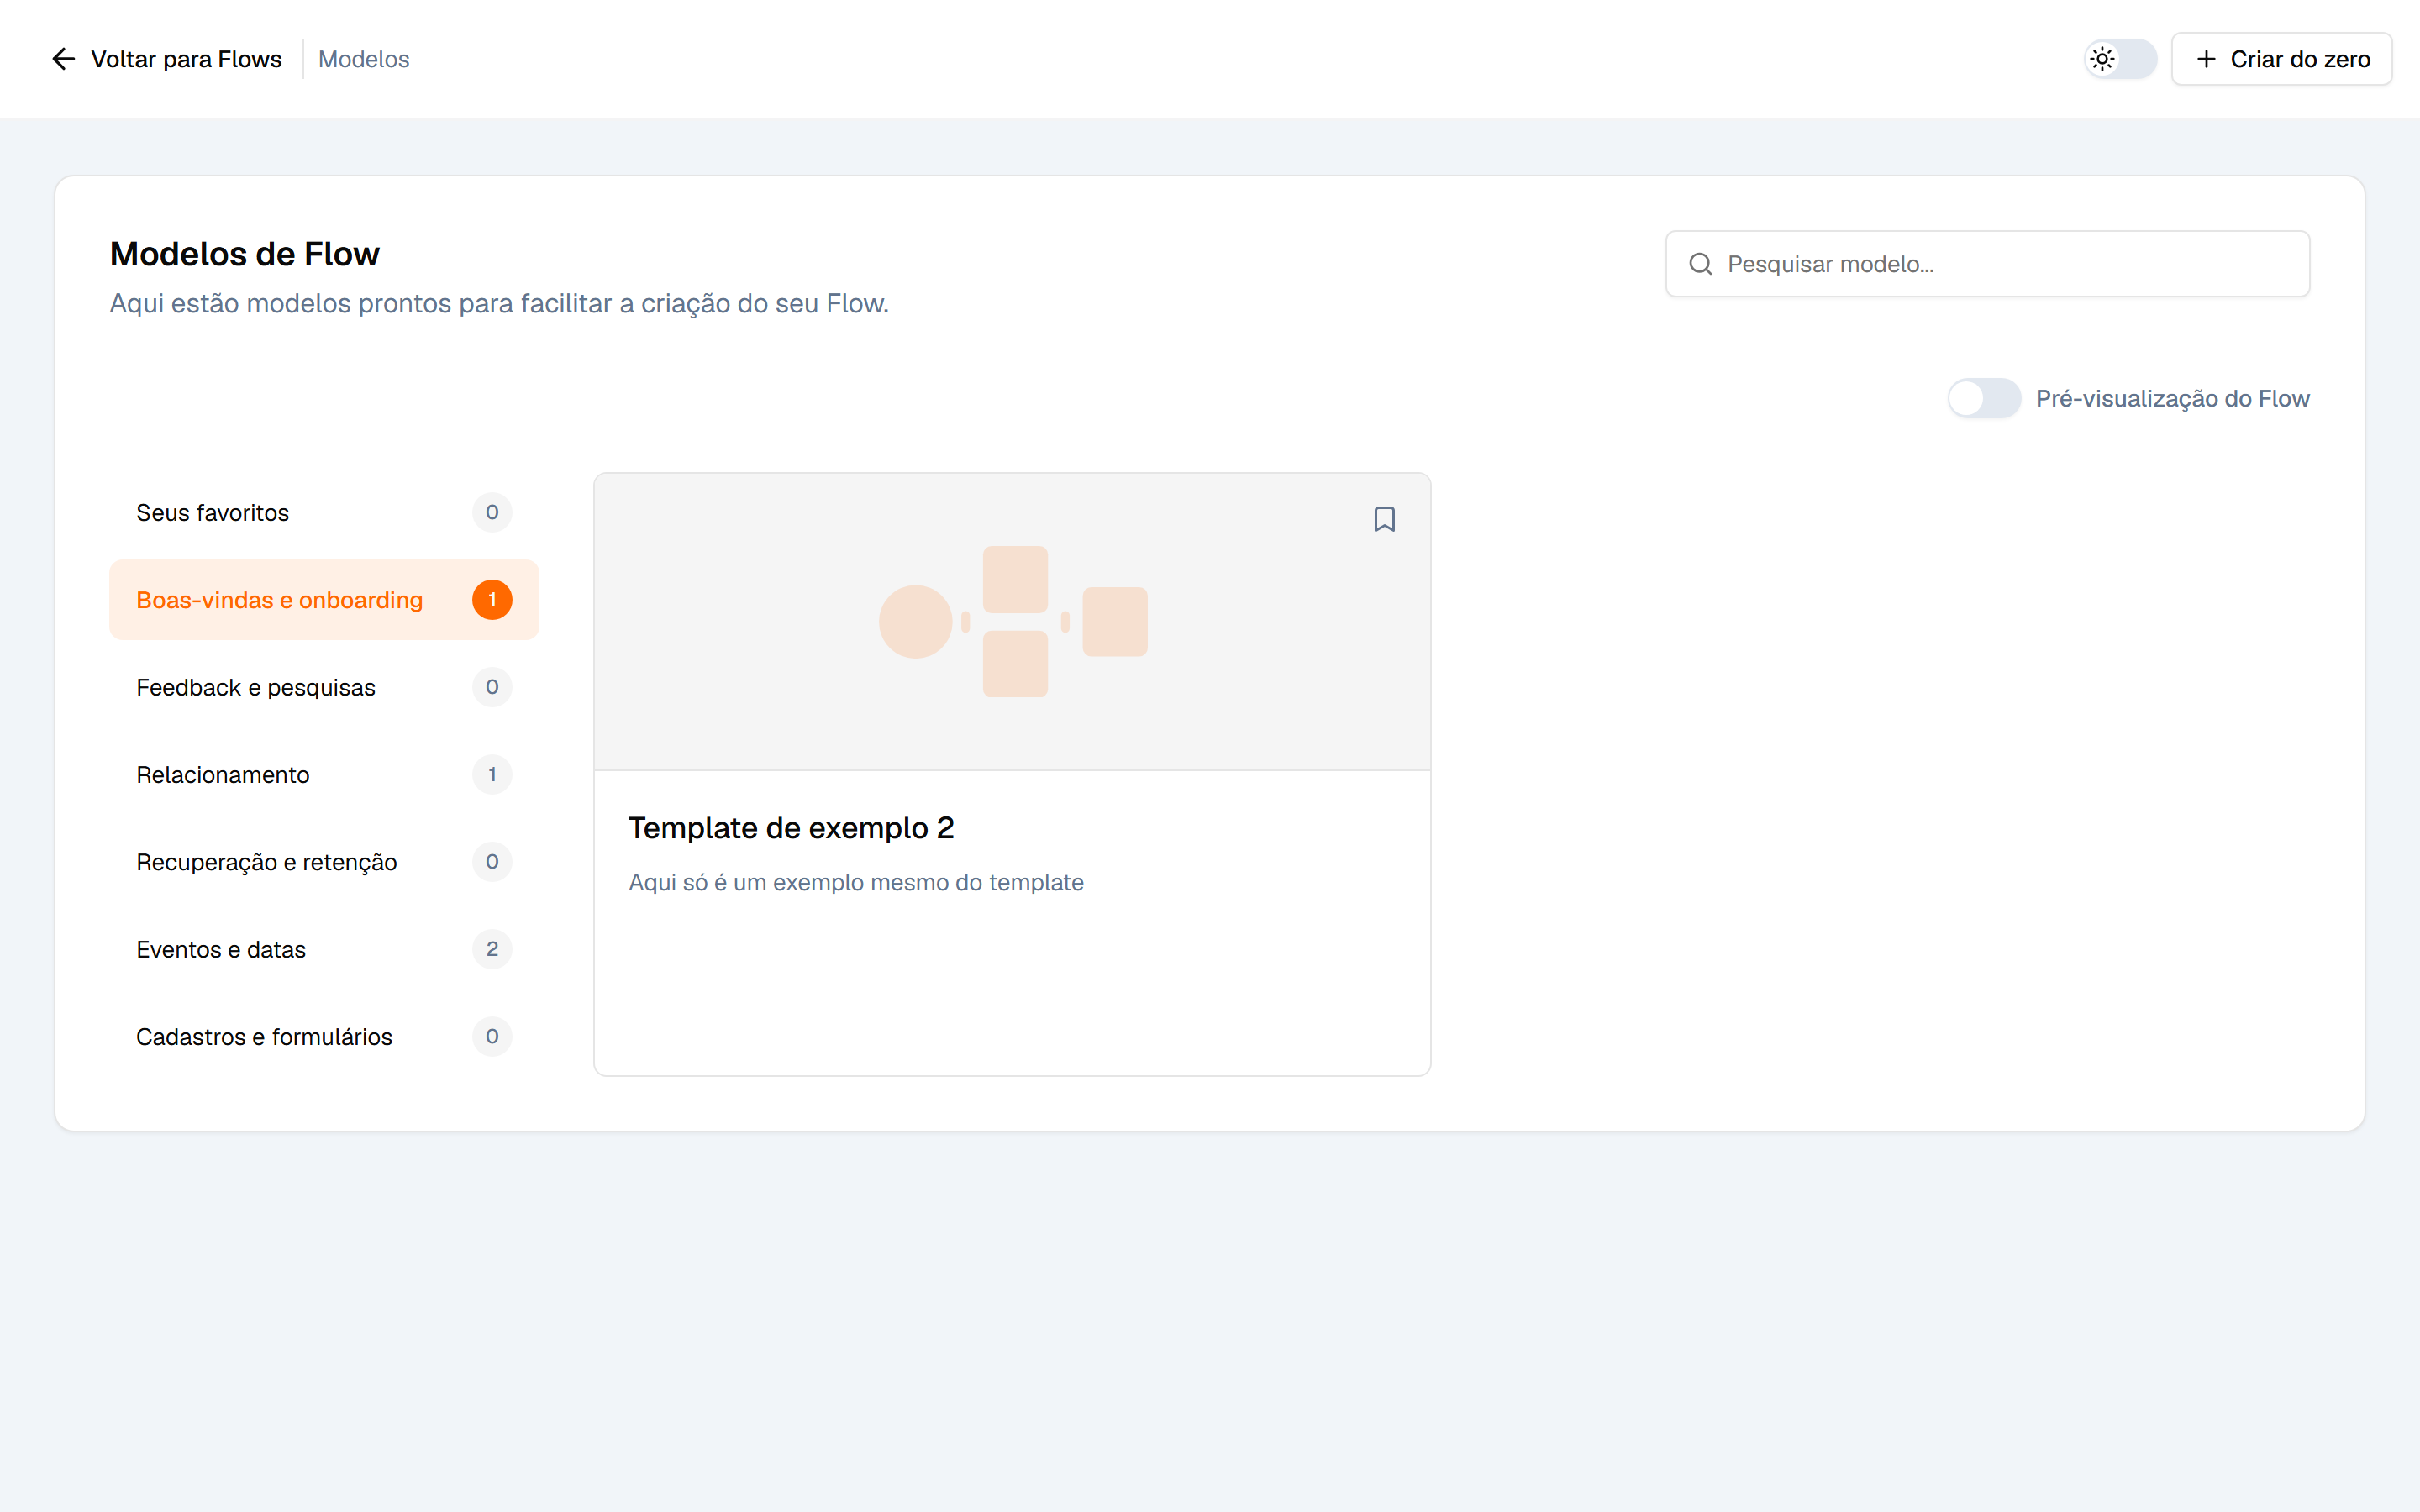
Task: Open Recuperação e retenção category
Action: click(324, 862)
